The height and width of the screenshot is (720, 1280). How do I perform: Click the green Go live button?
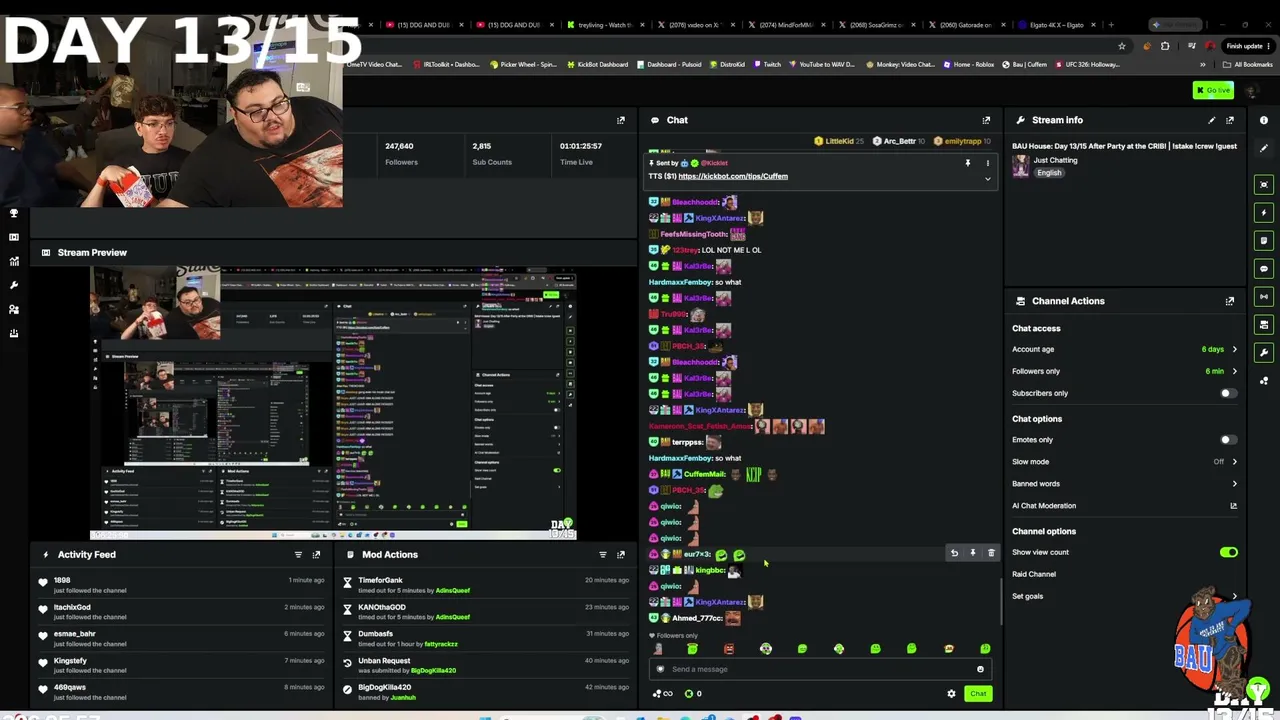click(x=1213, y=90)
